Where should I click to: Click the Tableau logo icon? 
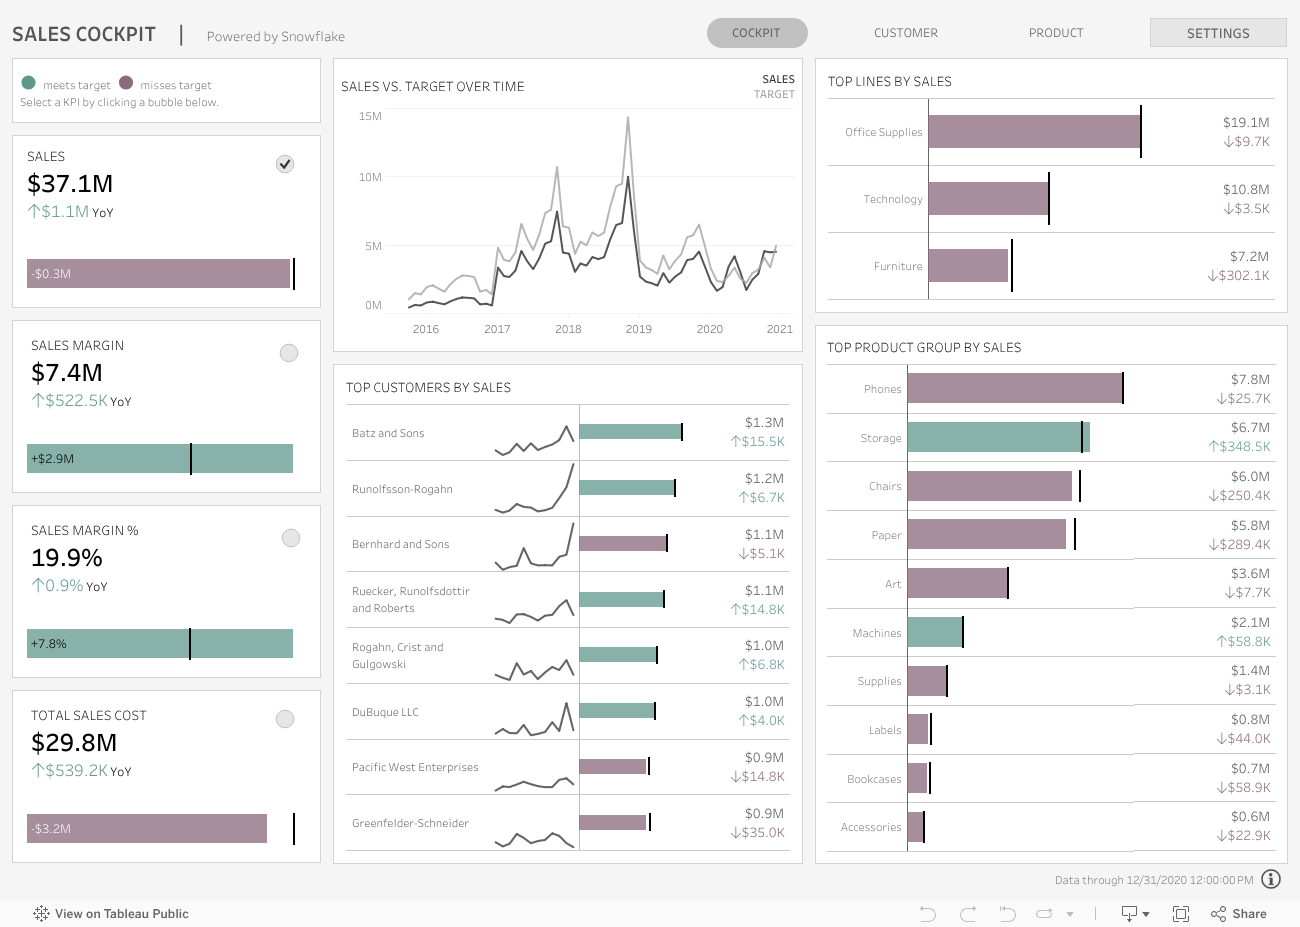tap(41, 914)
